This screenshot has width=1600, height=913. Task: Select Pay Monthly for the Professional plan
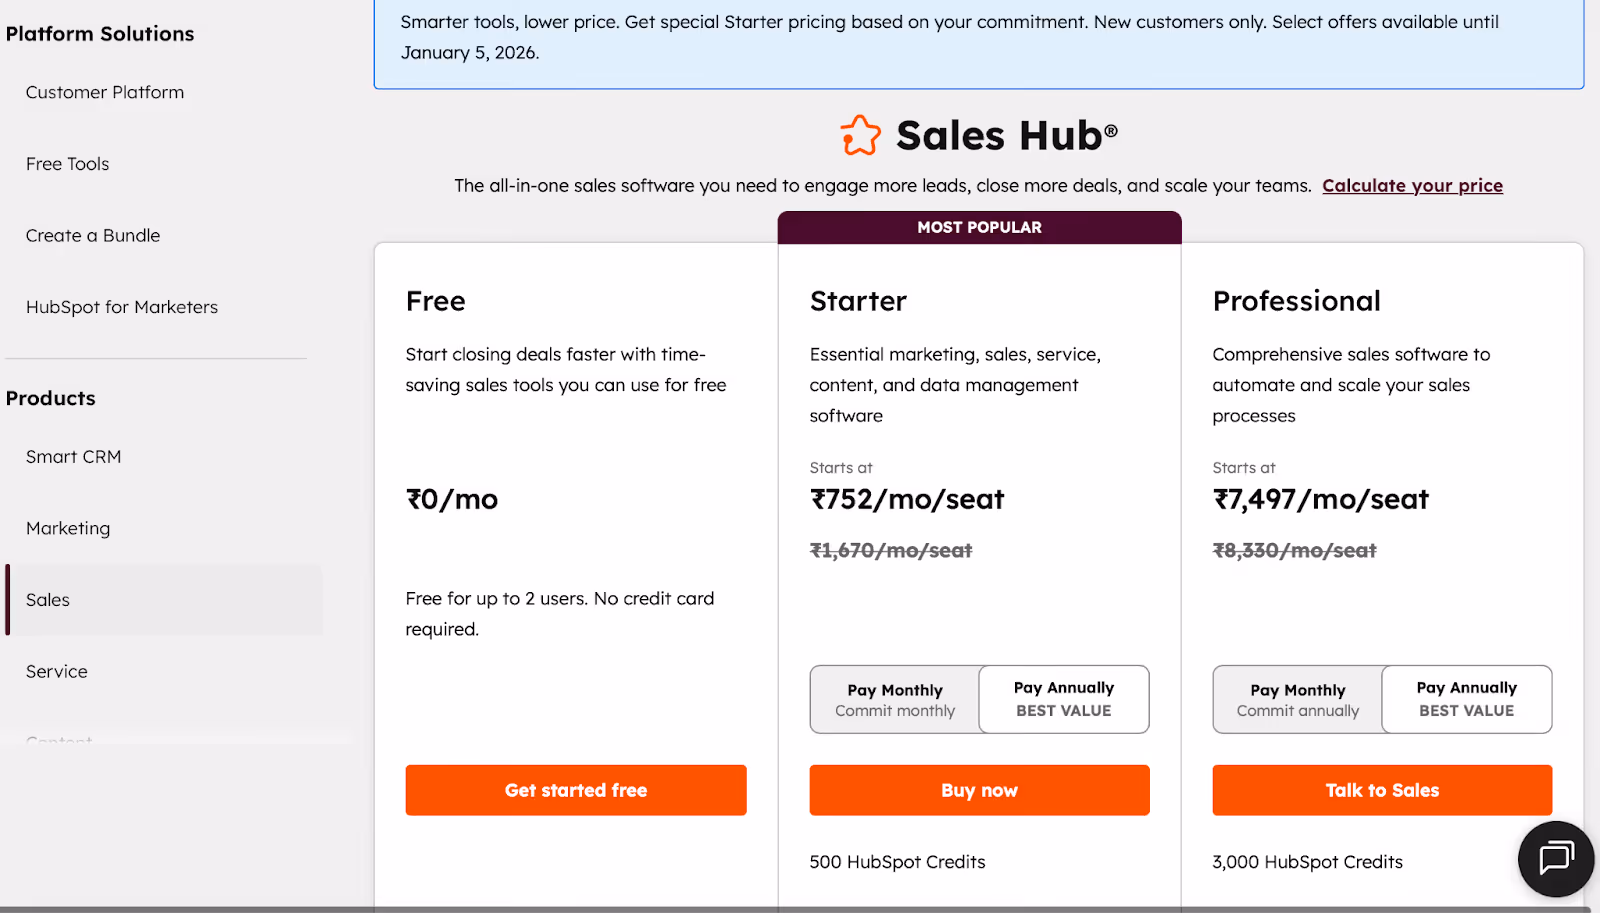click(1296, 699)
